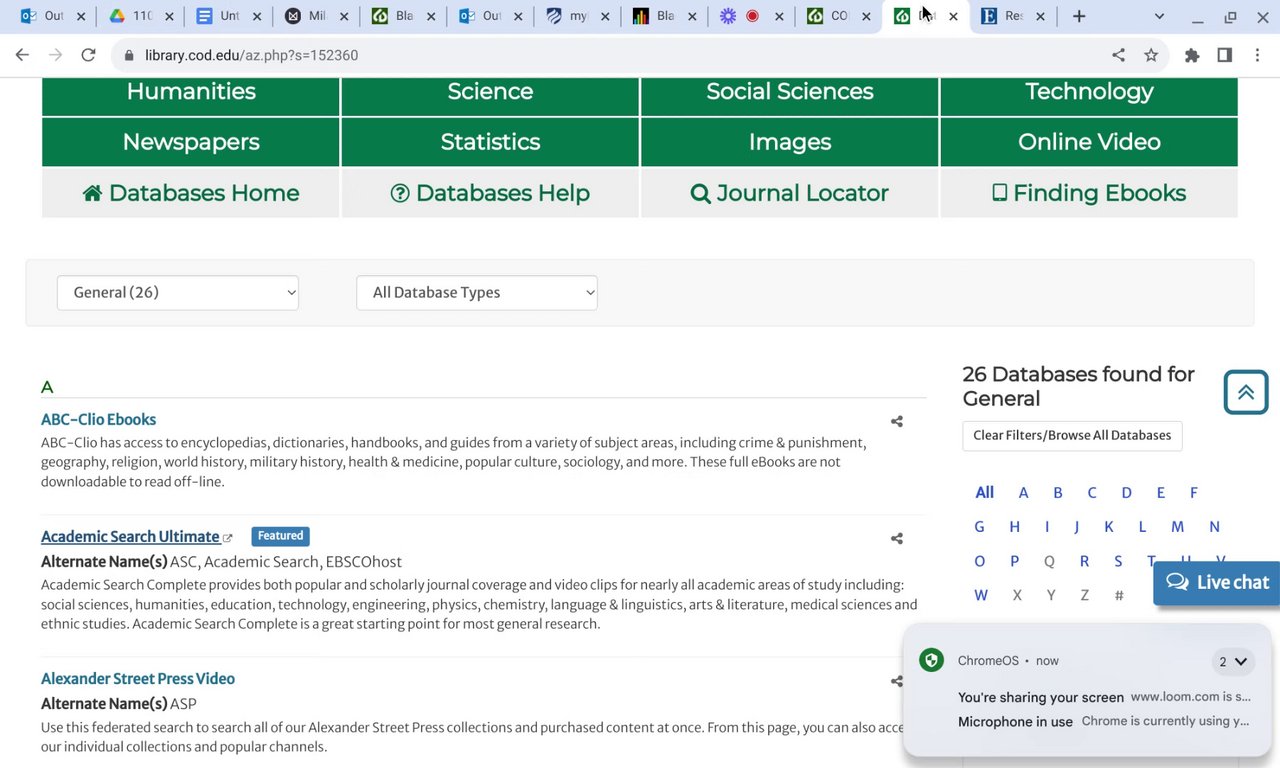This screenshot has height=768, width=1280.
Task: Open the General (26) subject dropdown
Action: (178, 293)
